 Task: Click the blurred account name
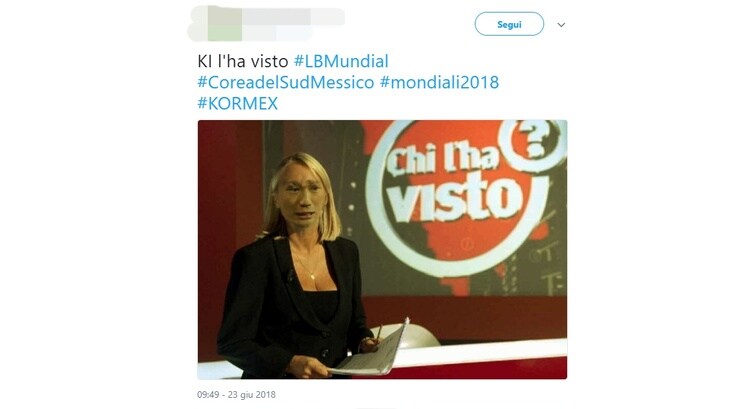(293, 17)
